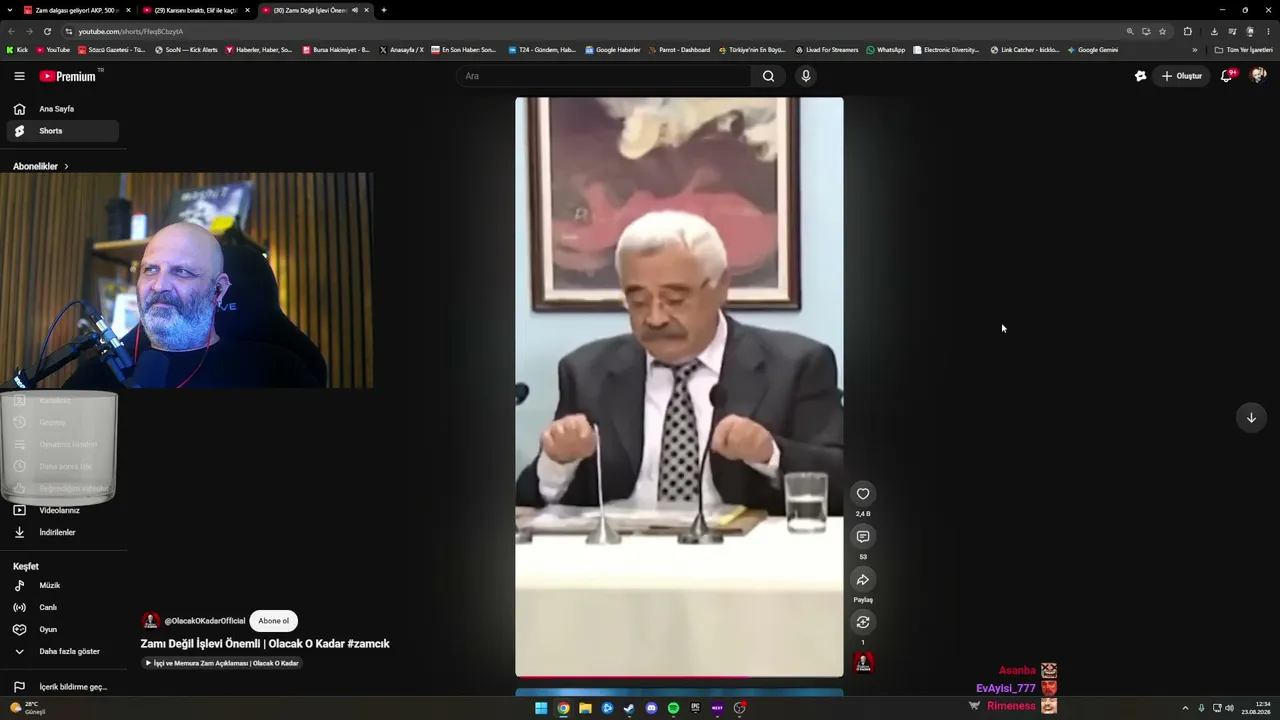Screen dimensions: 1280x720
Task: Open the @OlacakOKadarOfficial channel link
Action: (204, 621)
